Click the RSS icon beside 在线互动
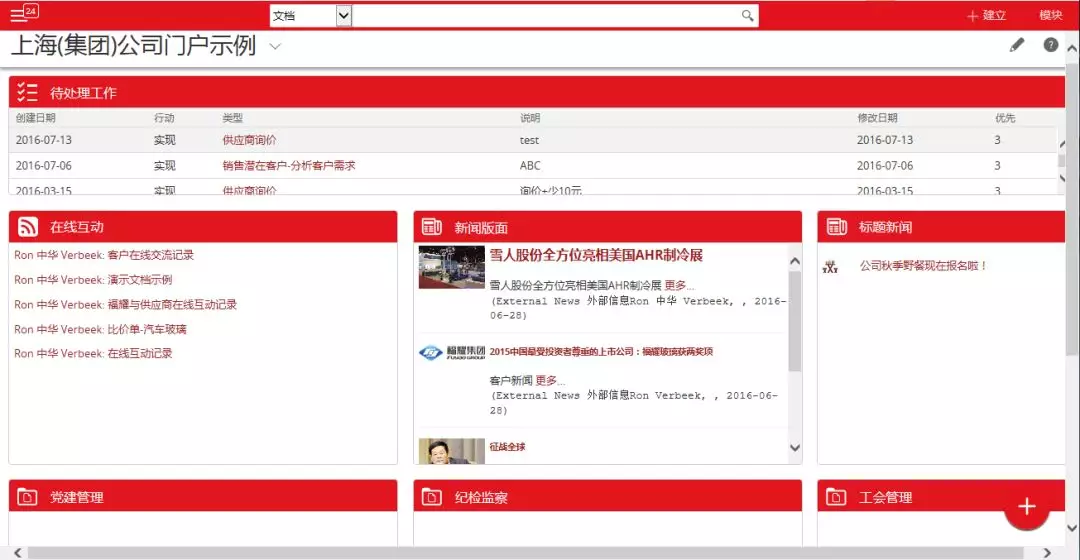The image size is (1080, 560). [x=28, y=227]
